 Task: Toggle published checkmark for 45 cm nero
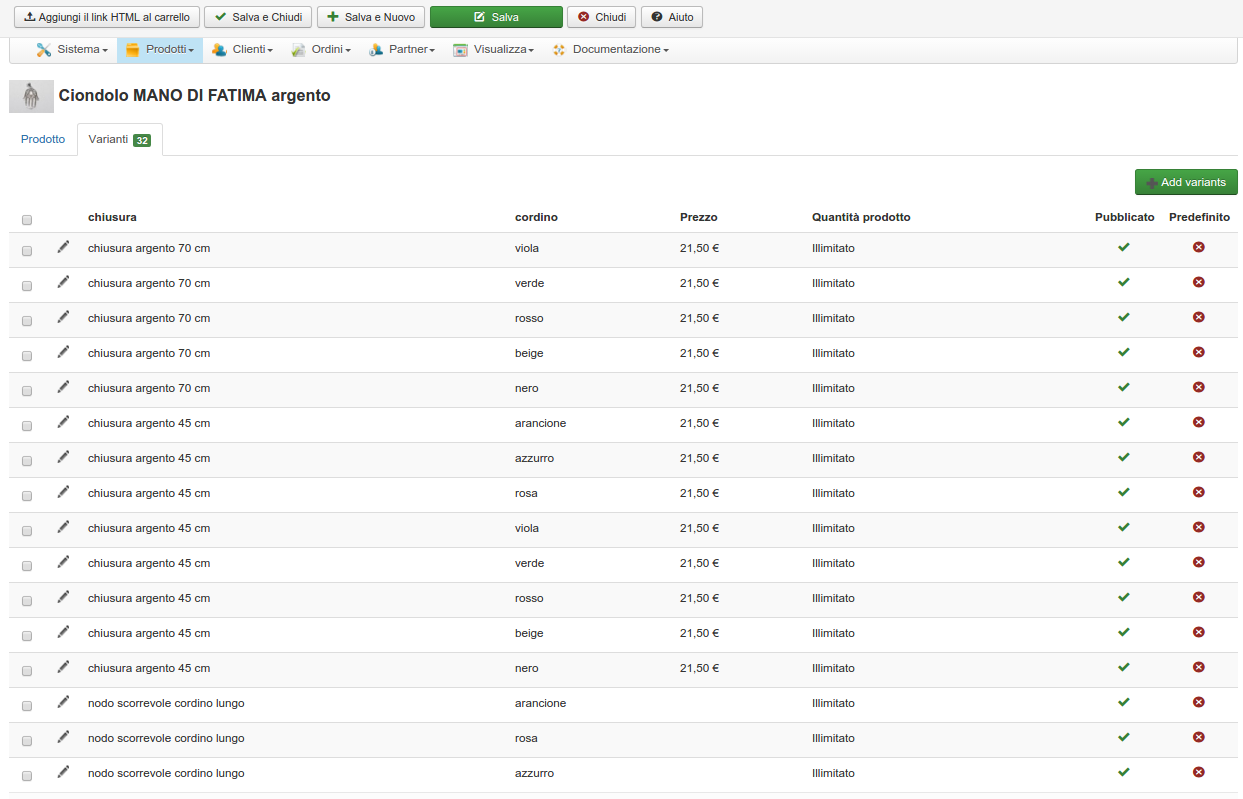1124,667
